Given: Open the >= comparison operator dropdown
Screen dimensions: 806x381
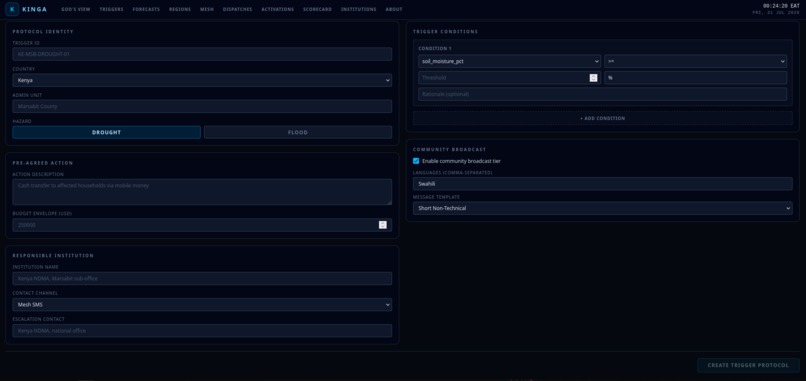Looking at the screenshot, I should pyautogui.click(x=695, y=61).
